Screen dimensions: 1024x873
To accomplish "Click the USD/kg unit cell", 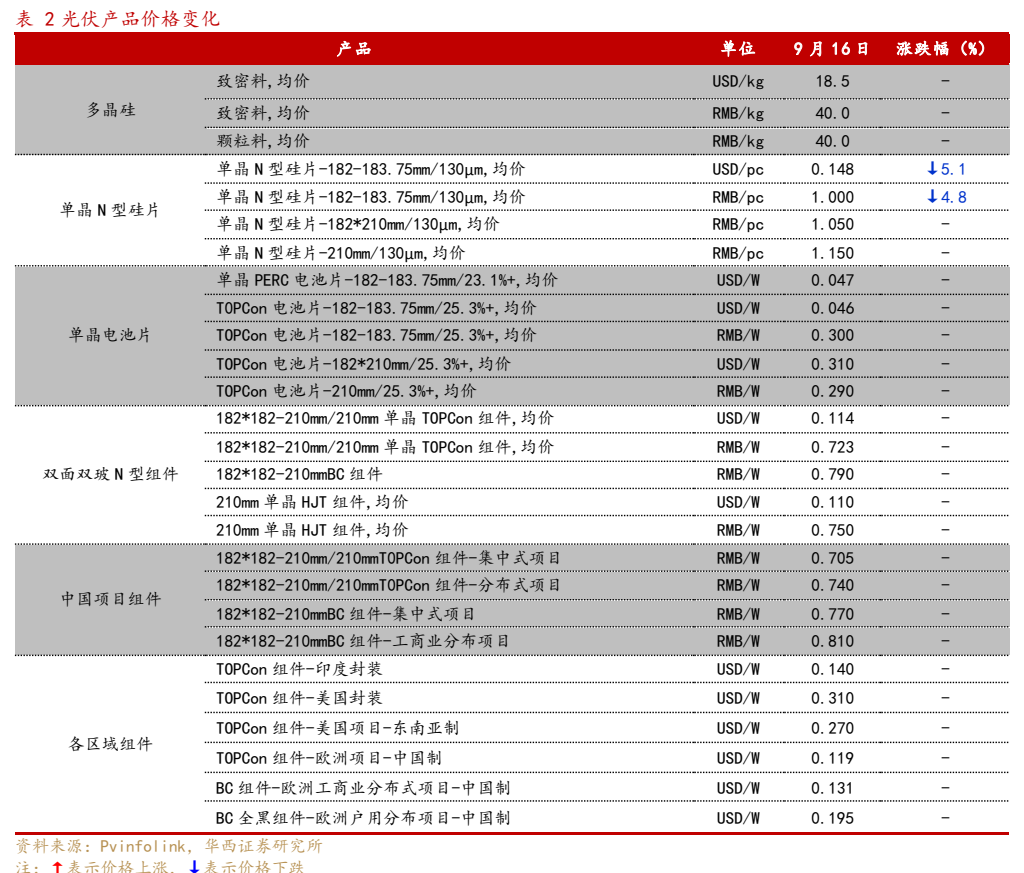I will pyautogui.click(x=738, y=82).
